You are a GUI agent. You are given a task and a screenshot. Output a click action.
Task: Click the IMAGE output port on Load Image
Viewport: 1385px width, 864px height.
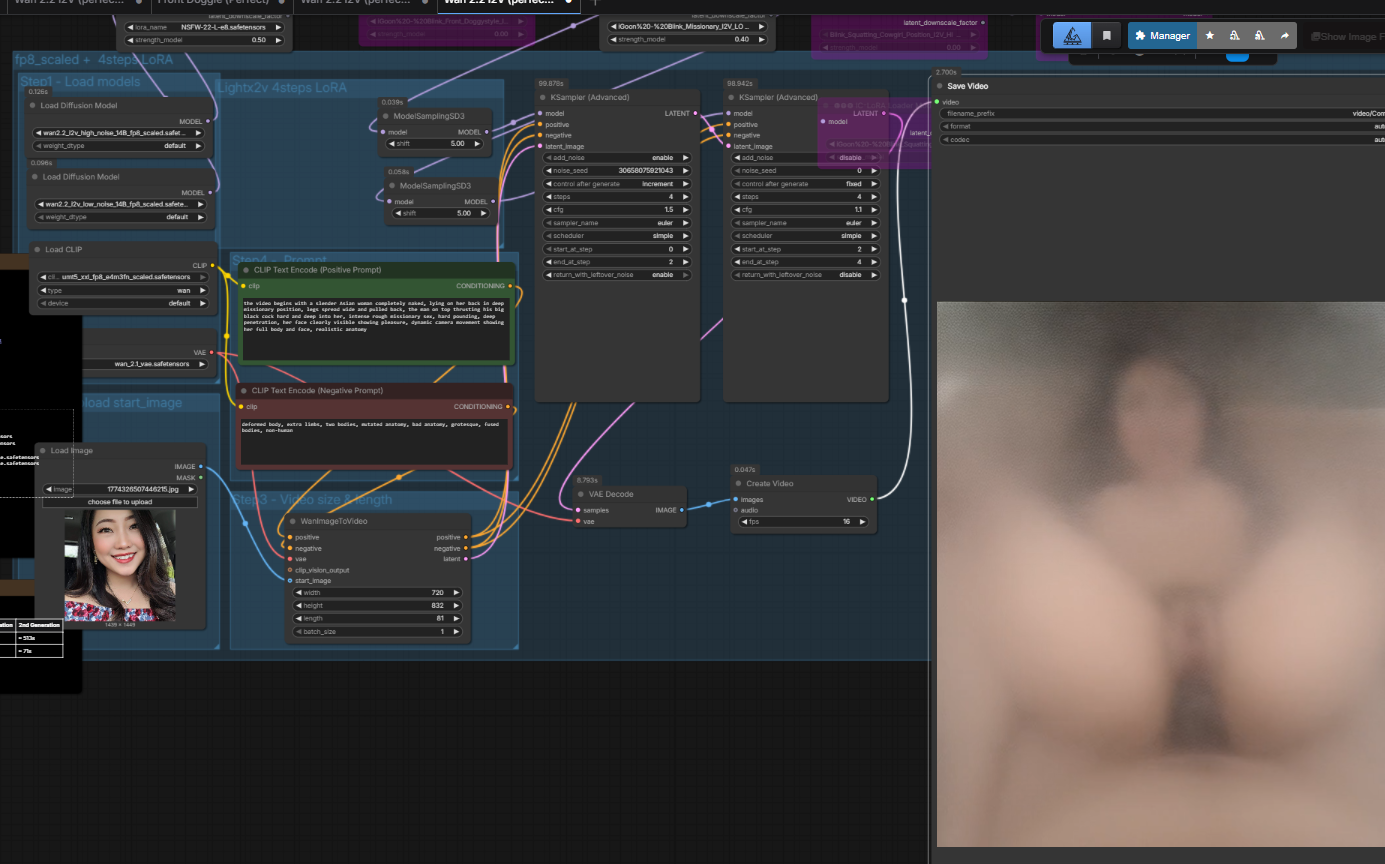tap(201, 467)
